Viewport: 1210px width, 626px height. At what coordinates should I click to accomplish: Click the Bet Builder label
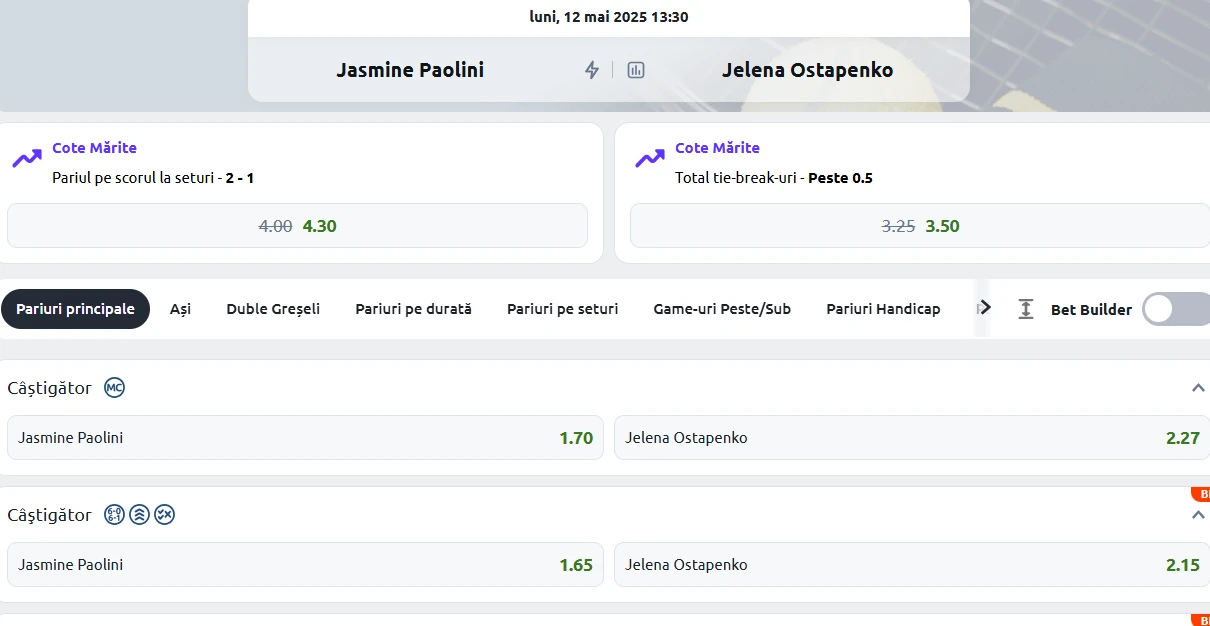1091,310
